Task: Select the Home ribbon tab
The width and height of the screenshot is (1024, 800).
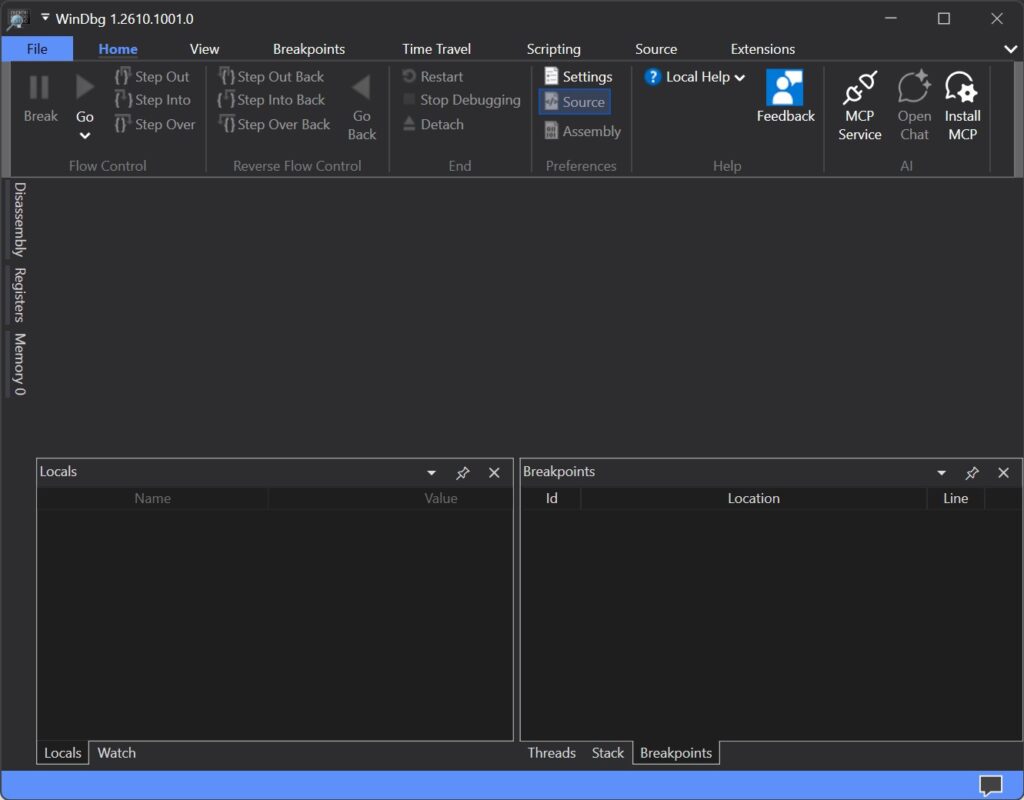Action: coord(118,49)
